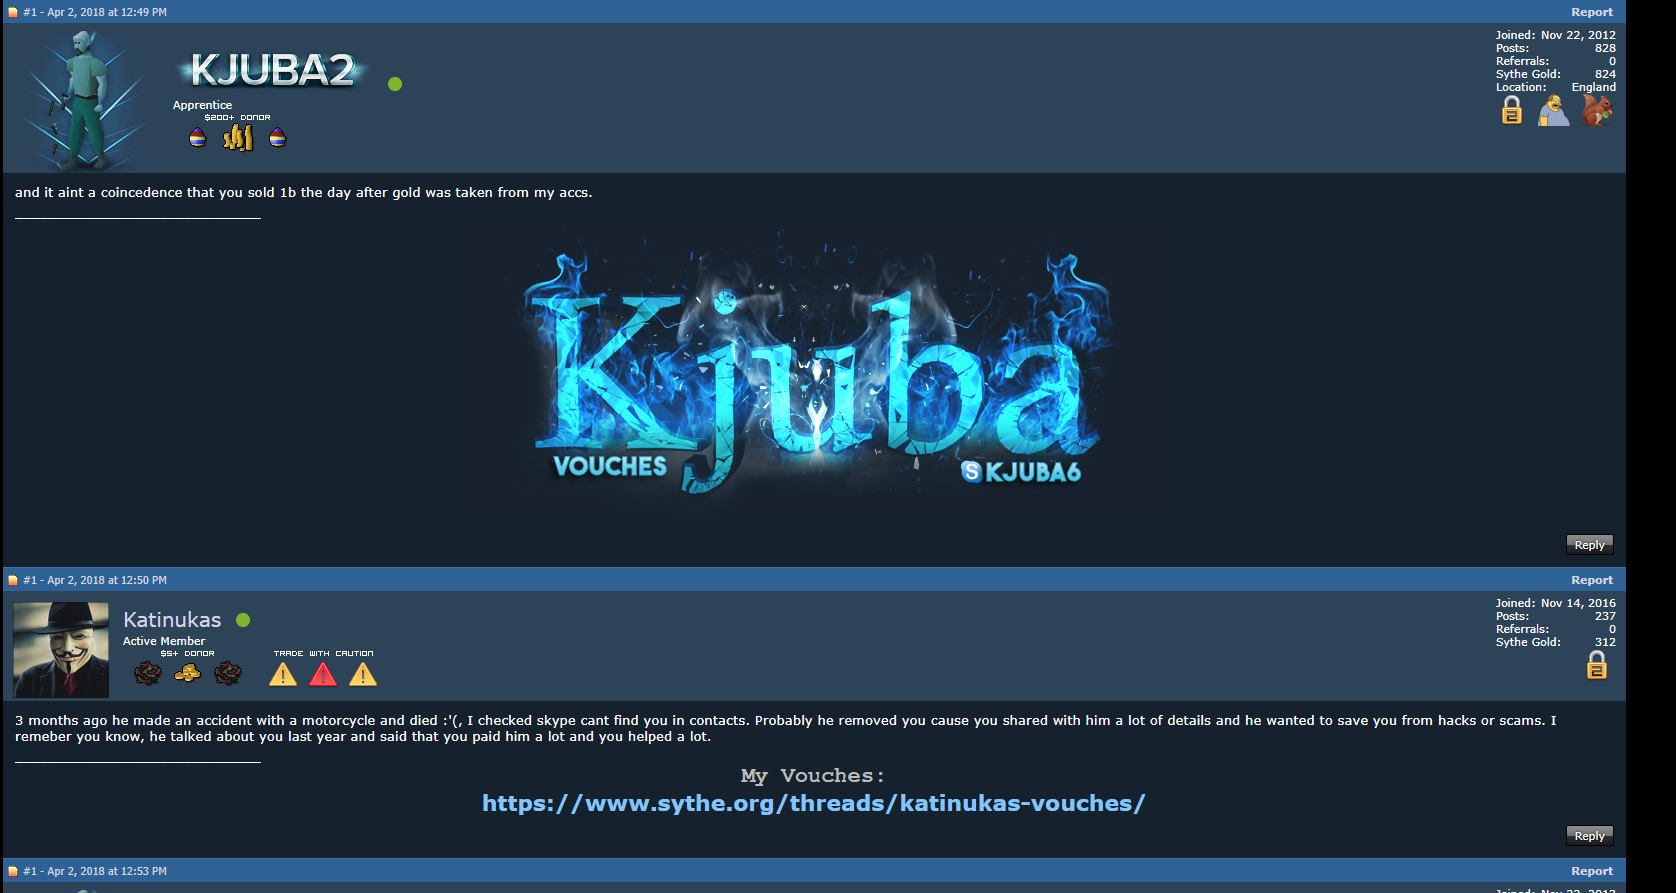Viewport: 1676px width, 893px height.
Task: Click the green online status dot beside Katinukas
Action: [x=243, y=620]
